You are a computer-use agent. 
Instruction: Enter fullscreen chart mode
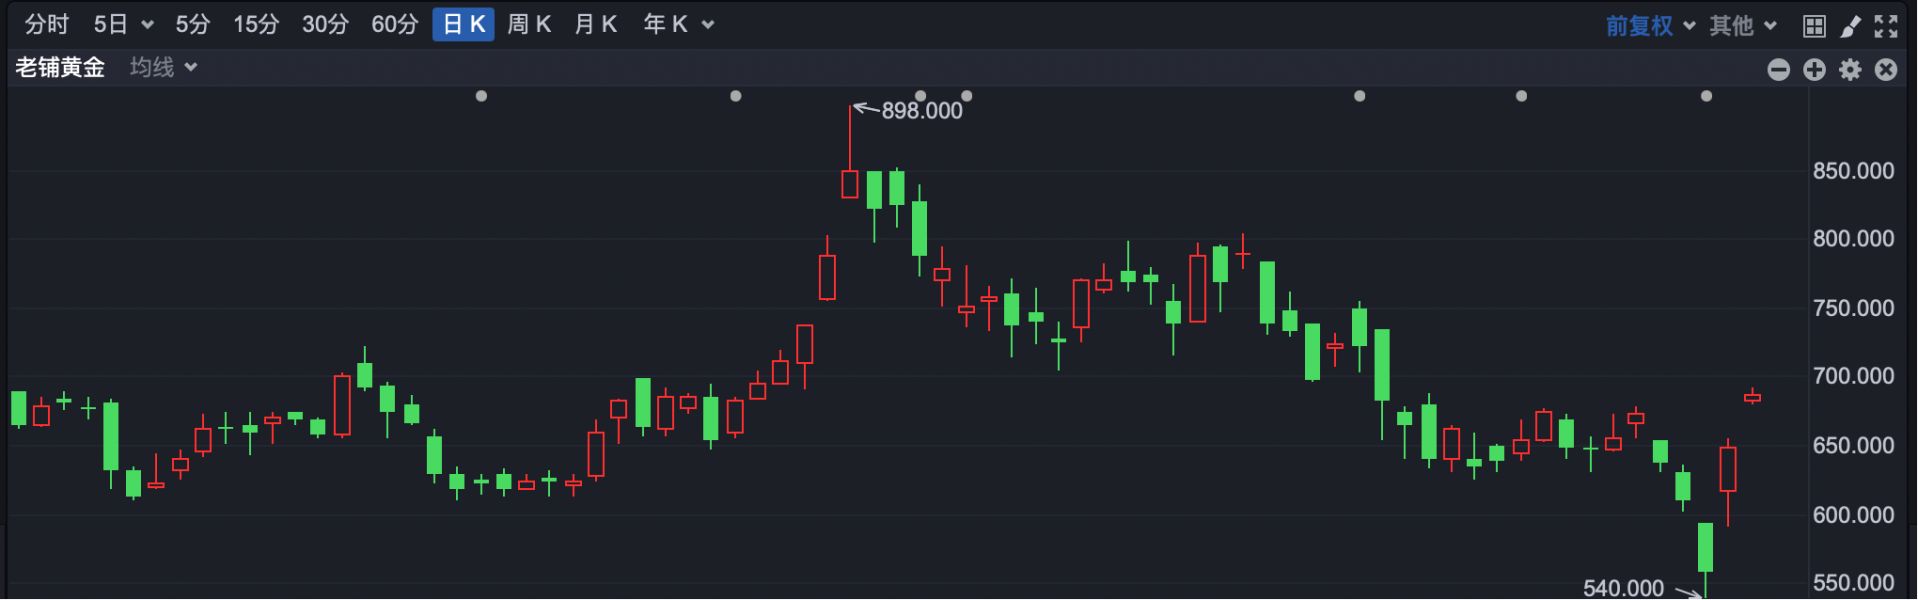(1886, 26)
